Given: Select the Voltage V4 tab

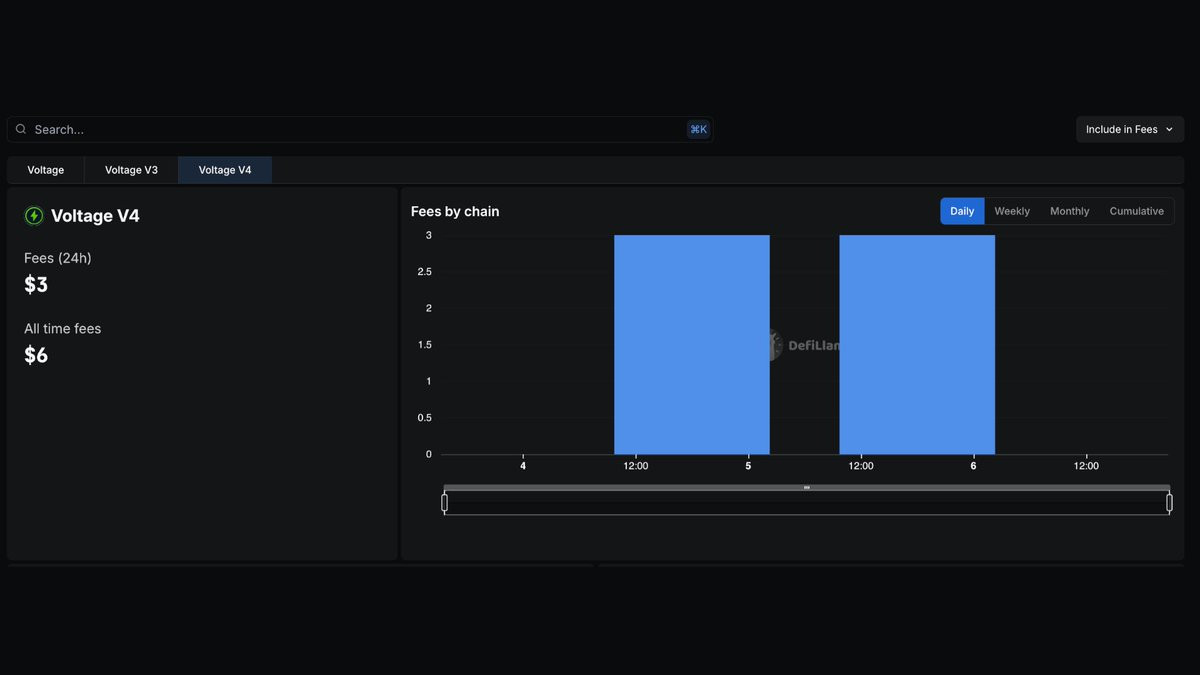Looking at the screenshot, I should click(225, 170).
